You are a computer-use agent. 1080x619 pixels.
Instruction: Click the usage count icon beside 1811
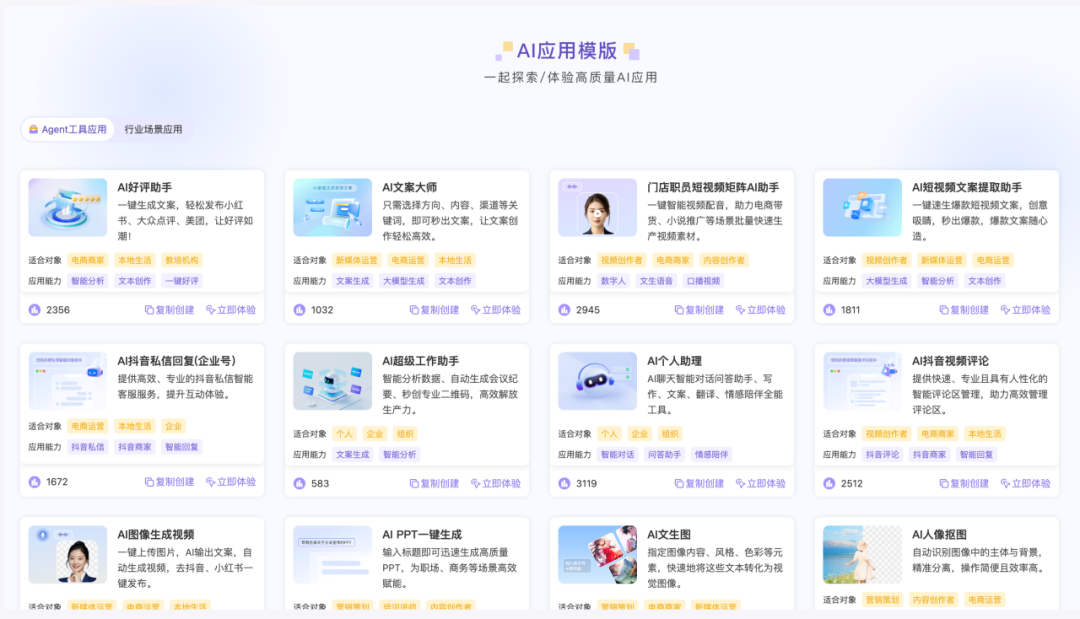[829, 310]
